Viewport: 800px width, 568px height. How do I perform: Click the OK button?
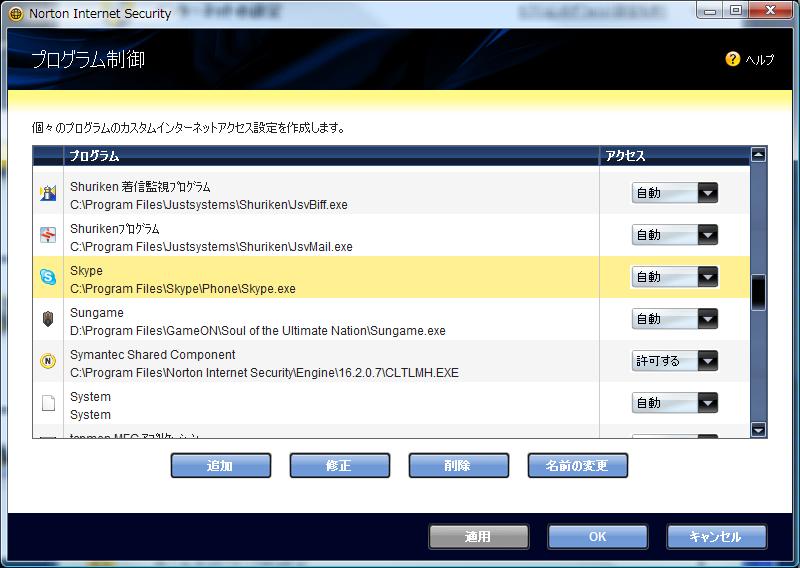point(597,536)
